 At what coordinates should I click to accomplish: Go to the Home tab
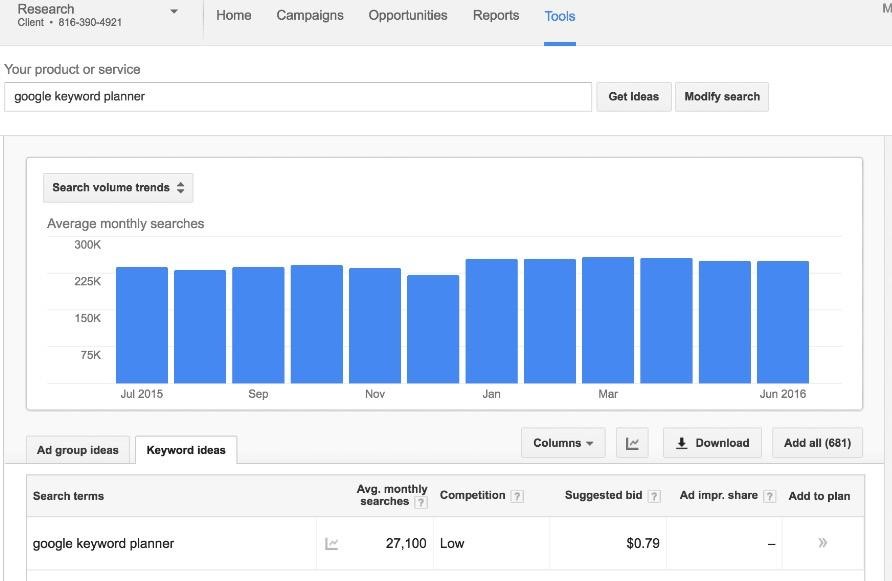tap(233, 15)
